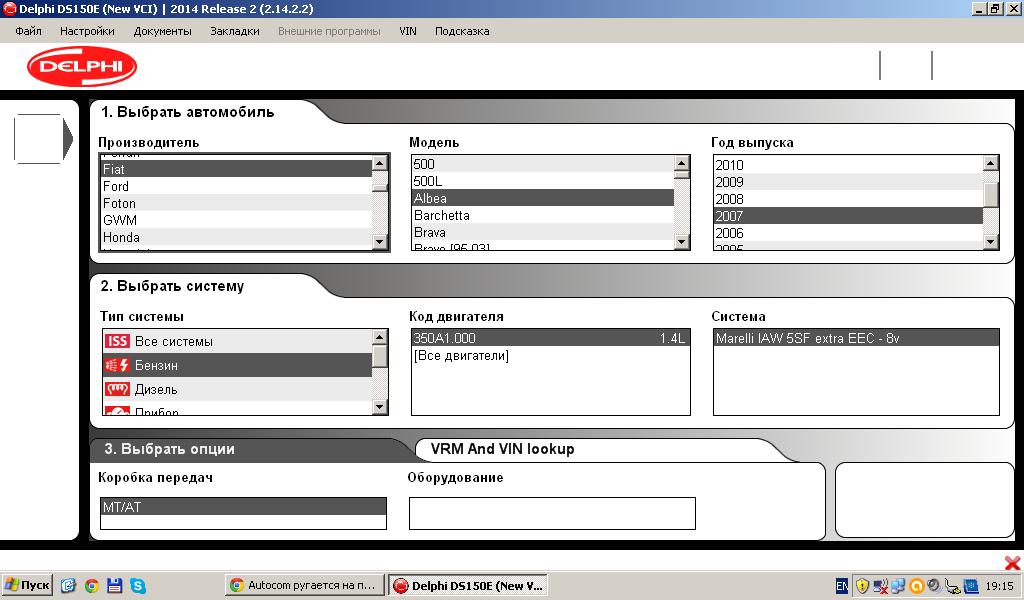Viewport: 1024px width, 600px height.
Task: Select model 500
Action: [543, 164]
